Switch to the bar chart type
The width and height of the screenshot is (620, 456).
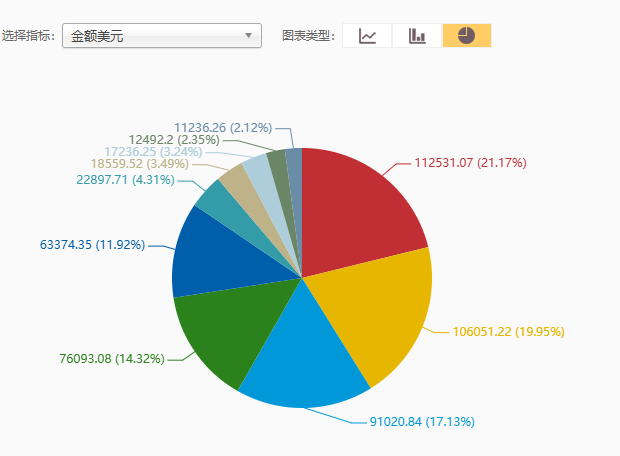(417, 36)
